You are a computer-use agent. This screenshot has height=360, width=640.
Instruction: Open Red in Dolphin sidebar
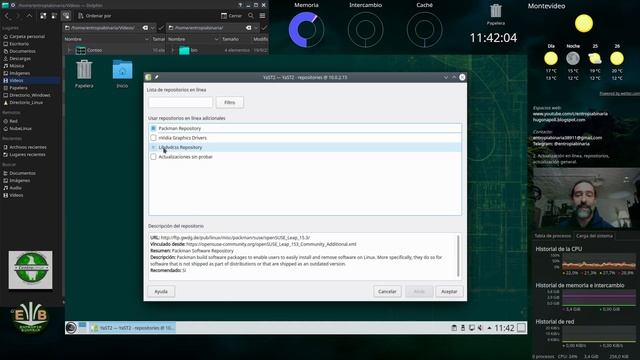click(13, 121)
